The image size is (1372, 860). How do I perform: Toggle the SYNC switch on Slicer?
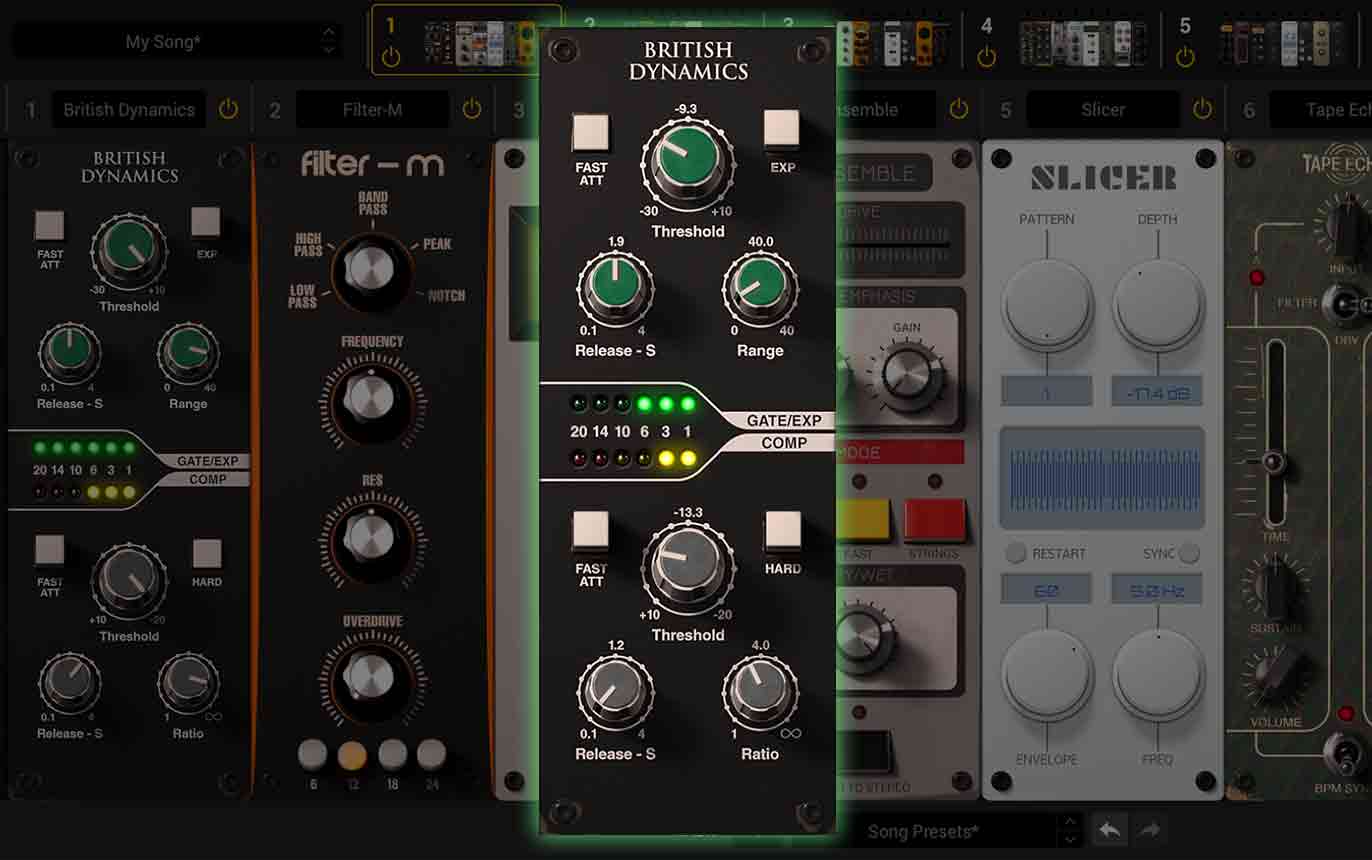tap(1189, 553)
